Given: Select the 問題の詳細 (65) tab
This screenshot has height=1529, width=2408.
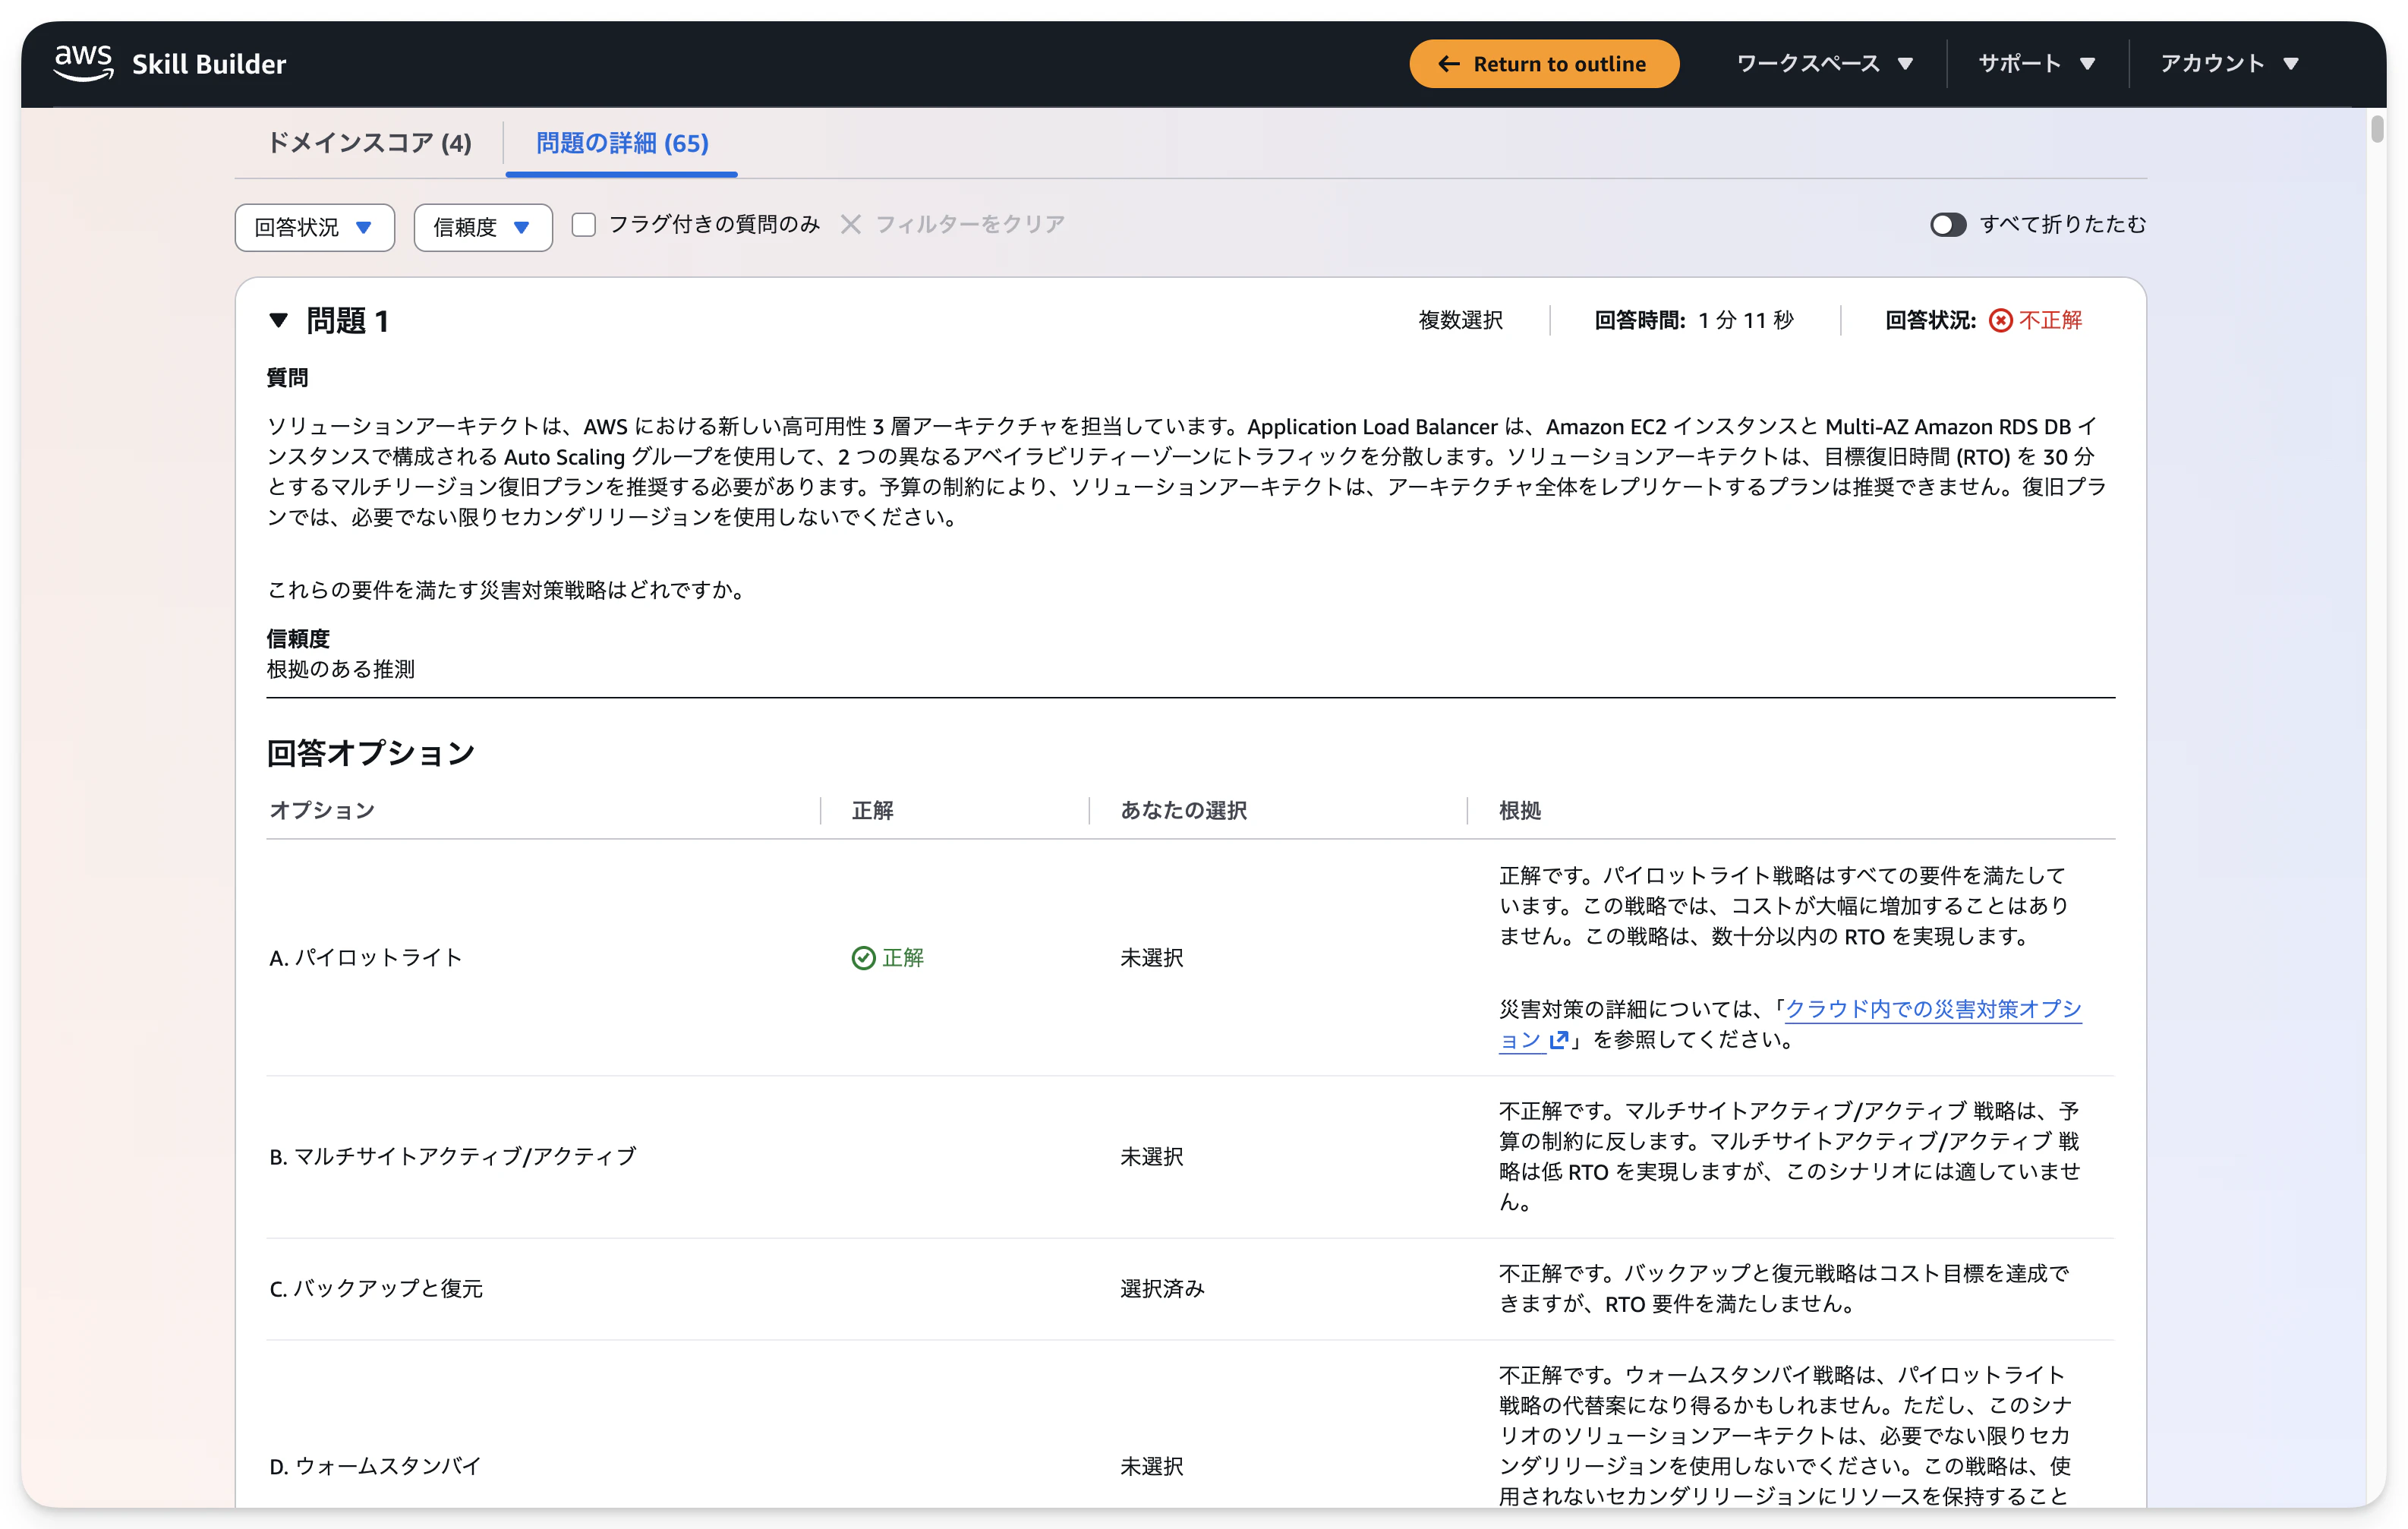Looking at the screenshot, I should pyautogui.click(x=622, y=143).
